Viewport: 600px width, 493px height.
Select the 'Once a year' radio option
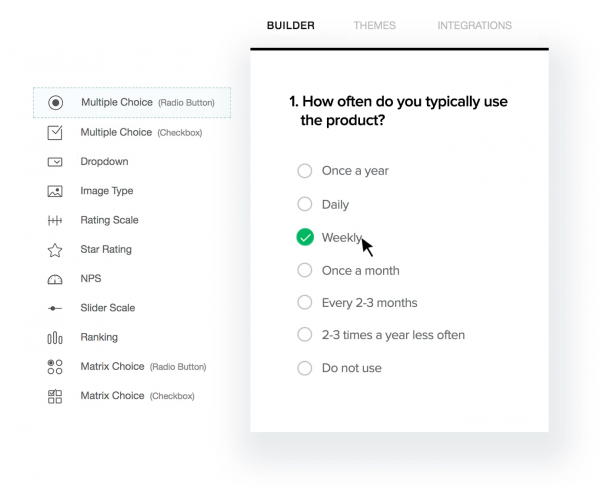[305, 171]
